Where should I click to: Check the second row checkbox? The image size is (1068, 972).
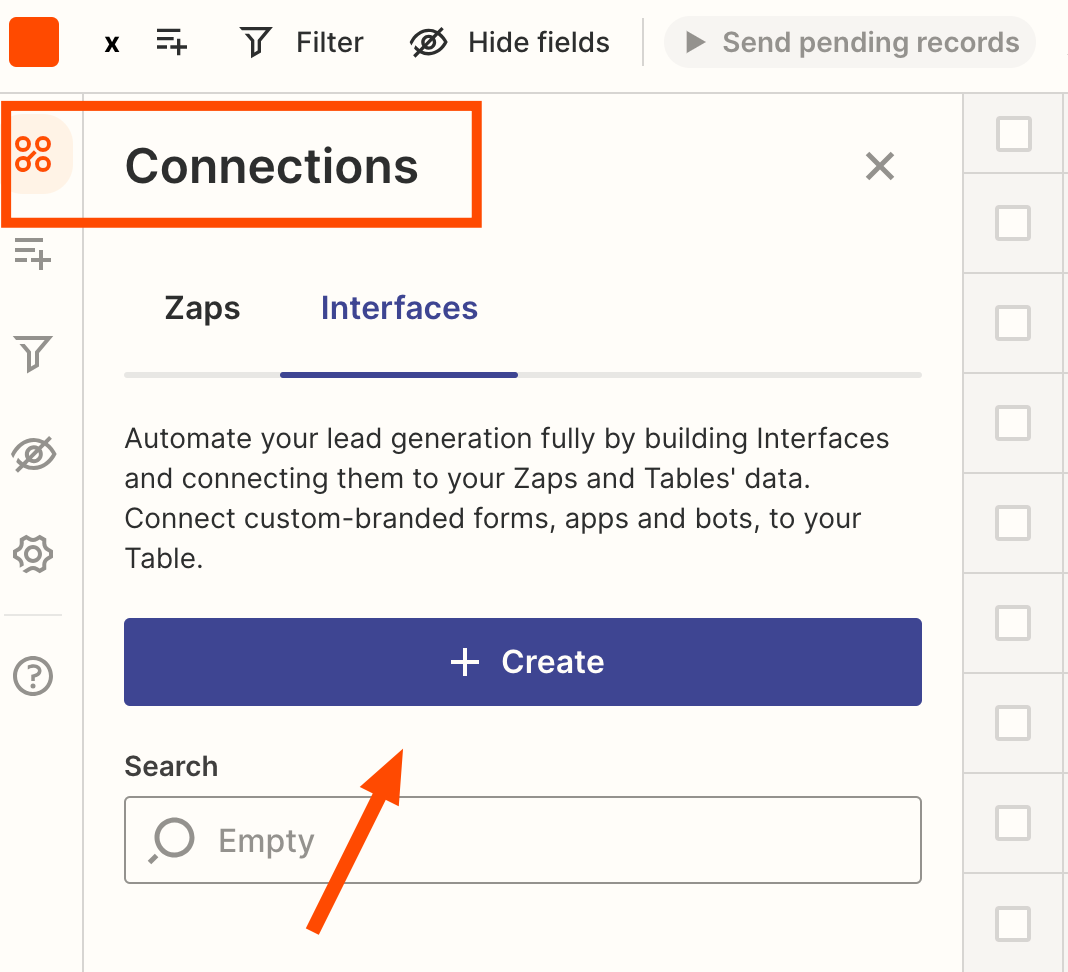point(1013,223)
